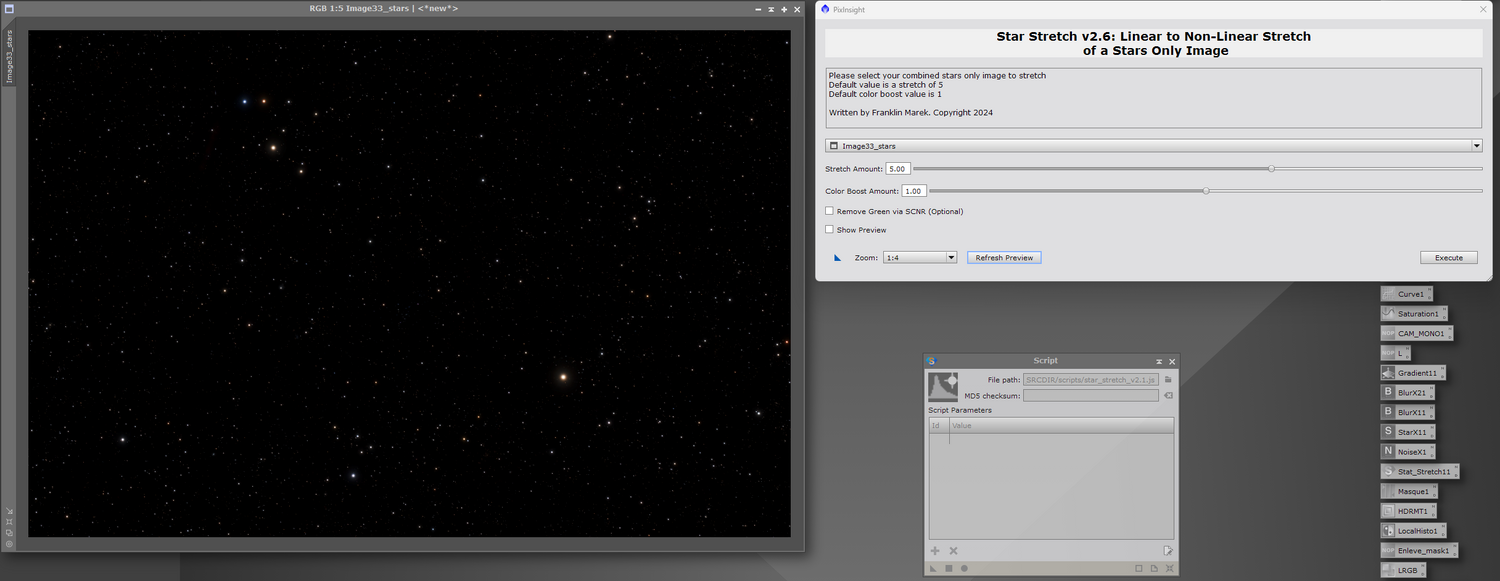The width and height of the screenshot is (1500, 581).
Task: Click the square browse icon in the Script window bottom bar
Action: [x=1138, y=568]
